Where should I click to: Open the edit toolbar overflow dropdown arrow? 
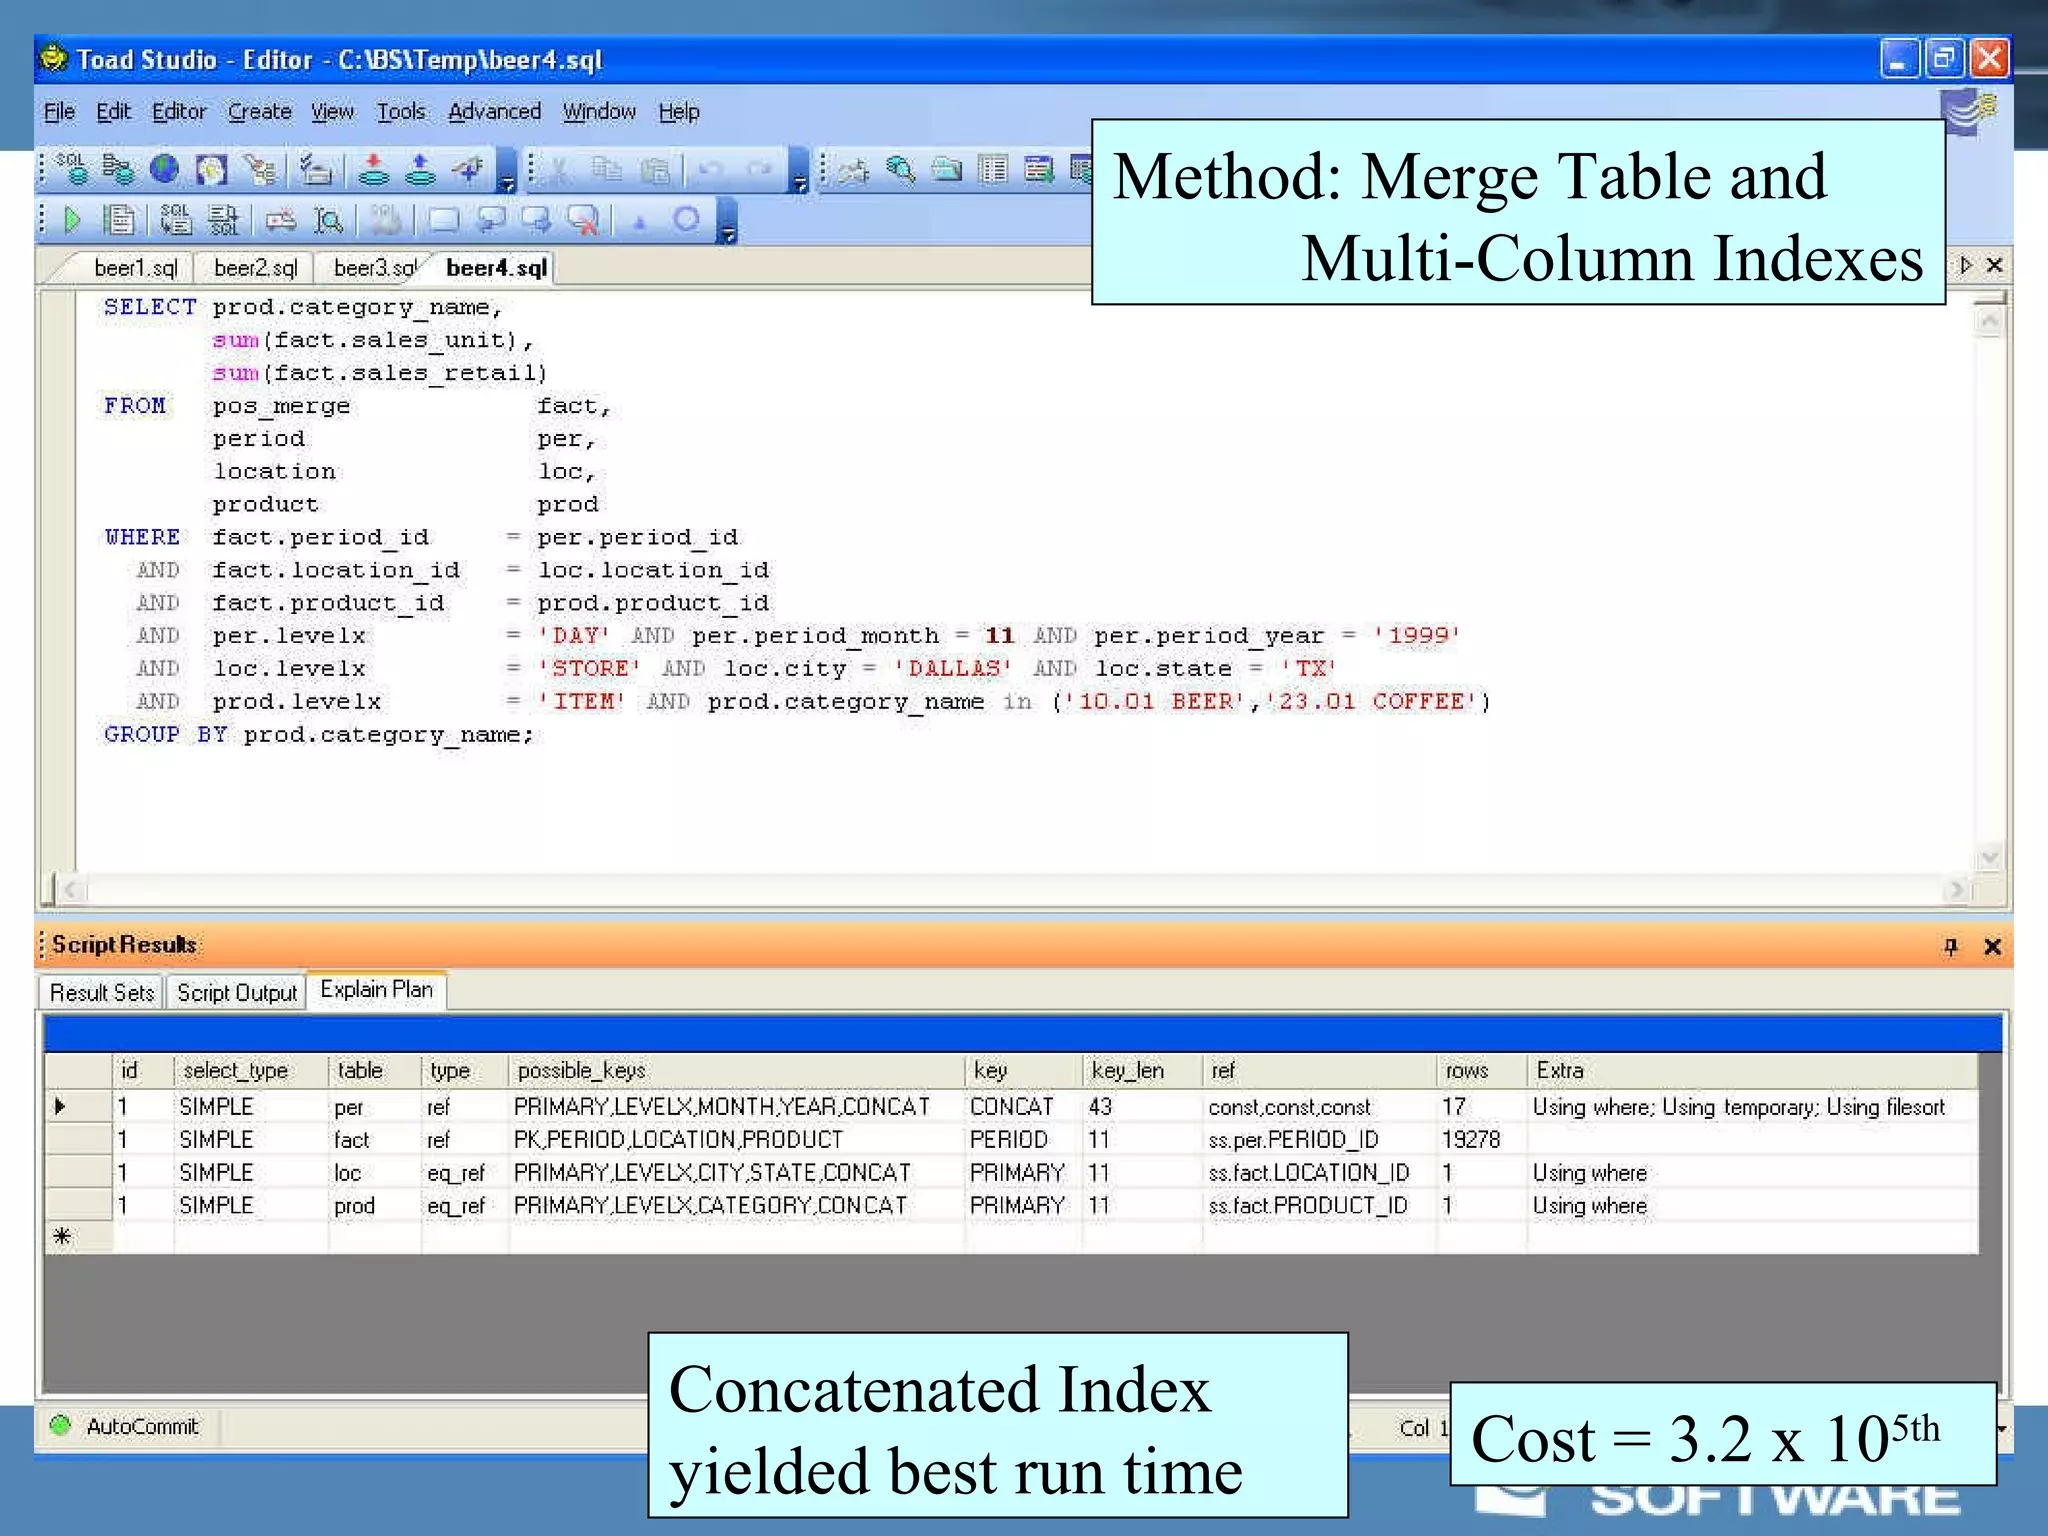798,170
